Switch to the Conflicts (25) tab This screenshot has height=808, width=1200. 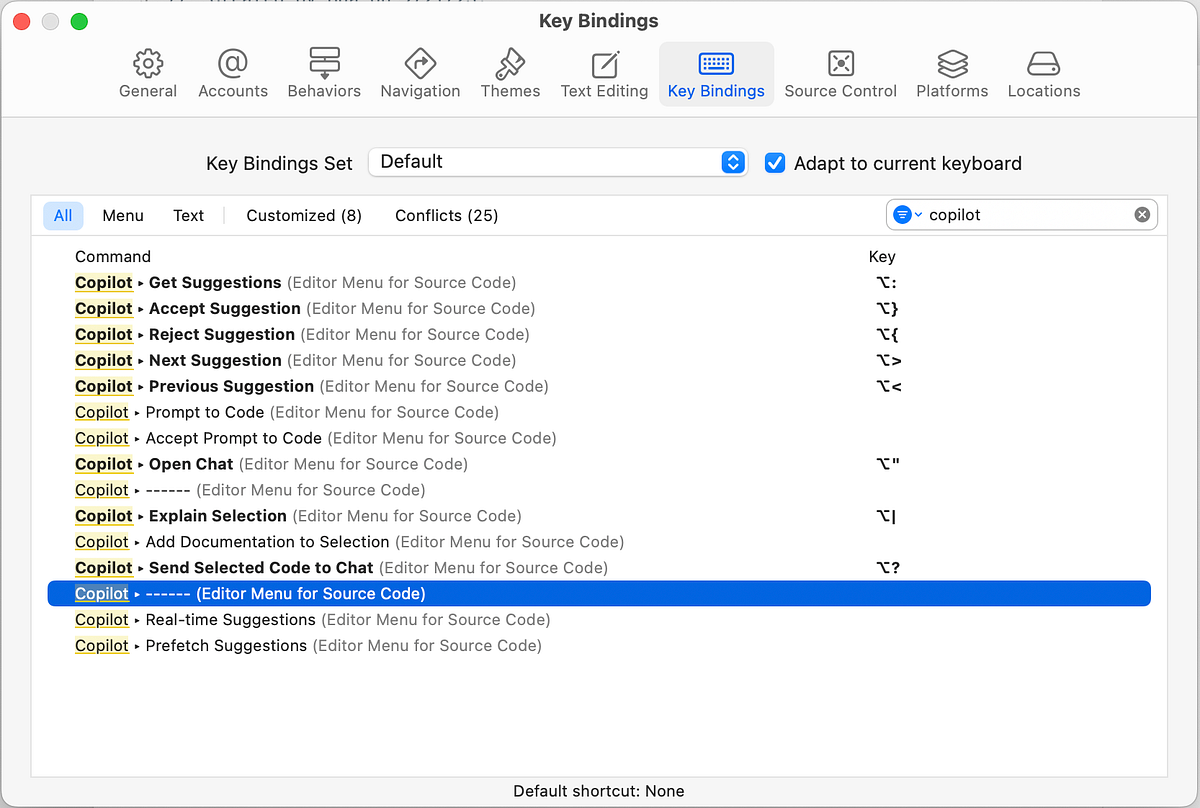446,215
